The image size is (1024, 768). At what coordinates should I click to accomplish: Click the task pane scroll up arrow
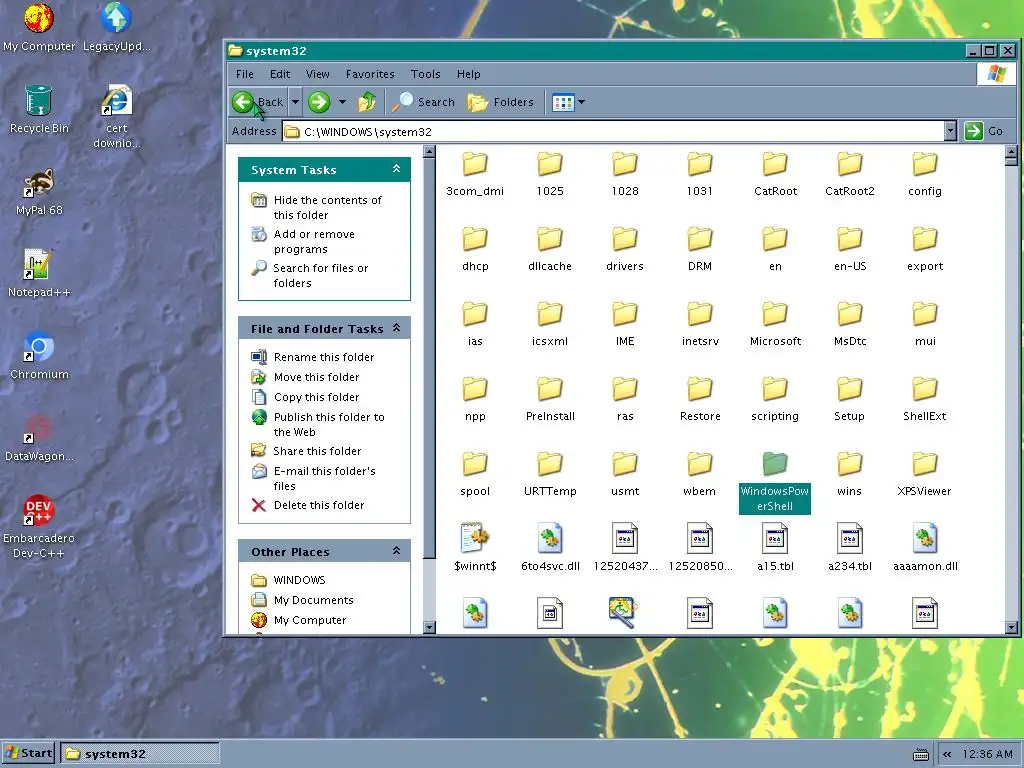point(429,152)
